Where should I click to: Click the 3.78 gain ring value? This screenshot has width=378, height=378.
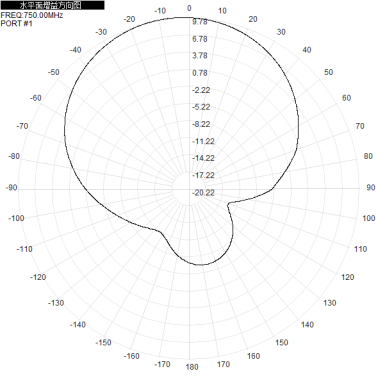200,56
